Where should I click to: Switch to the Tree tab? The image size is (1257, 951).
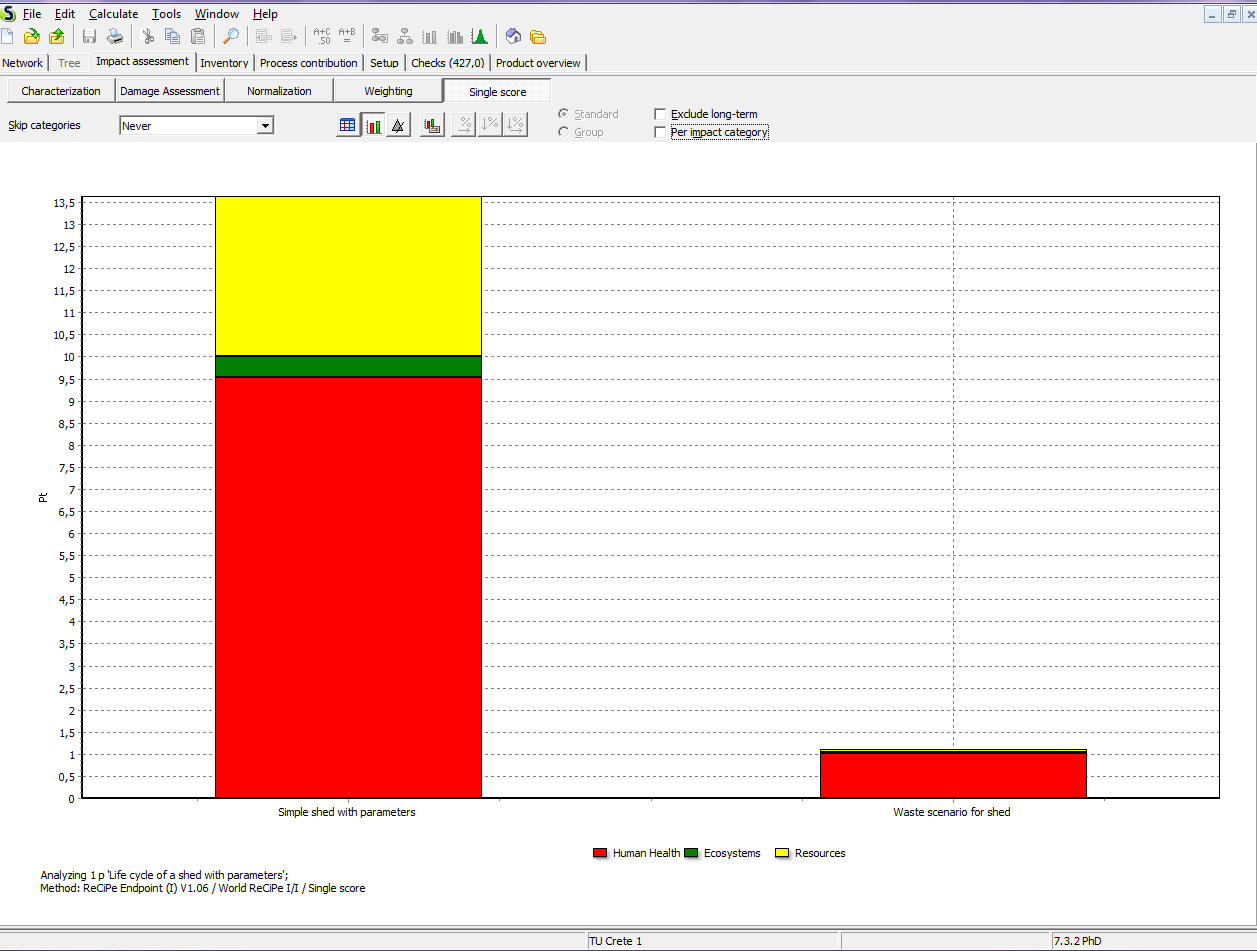(69, 63)
